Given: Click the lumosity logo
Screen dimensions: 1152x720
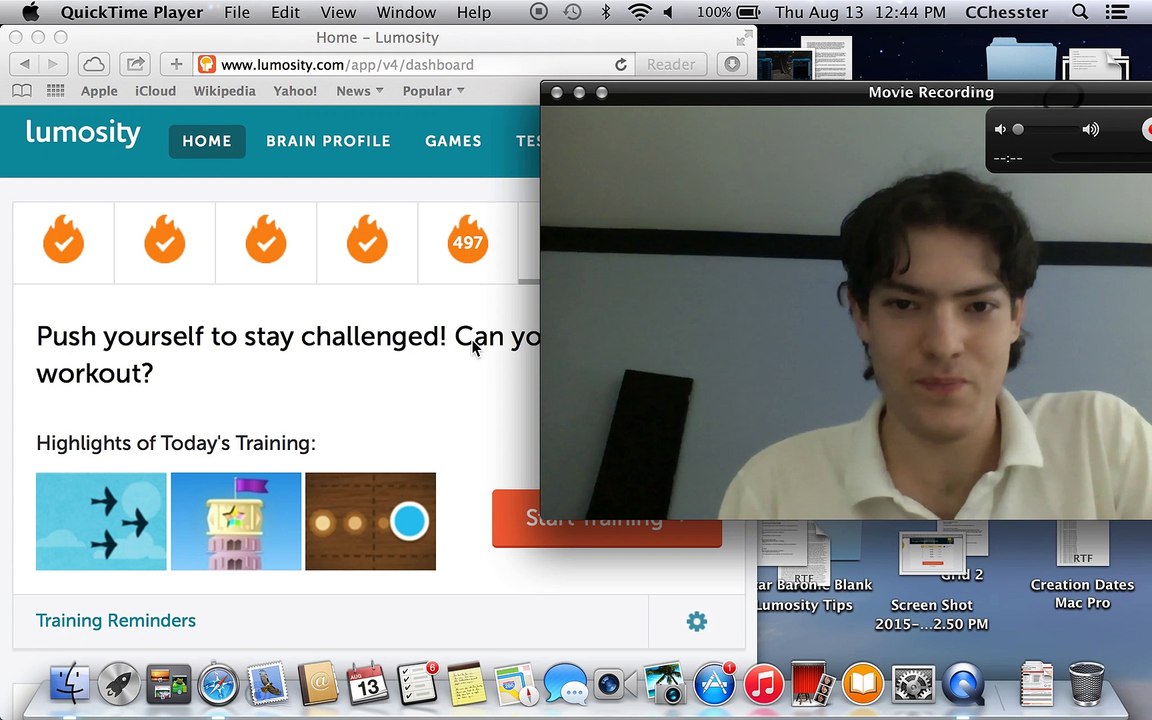Looking at the screenshot, I should pyautogui.click(x=83, y=133).
